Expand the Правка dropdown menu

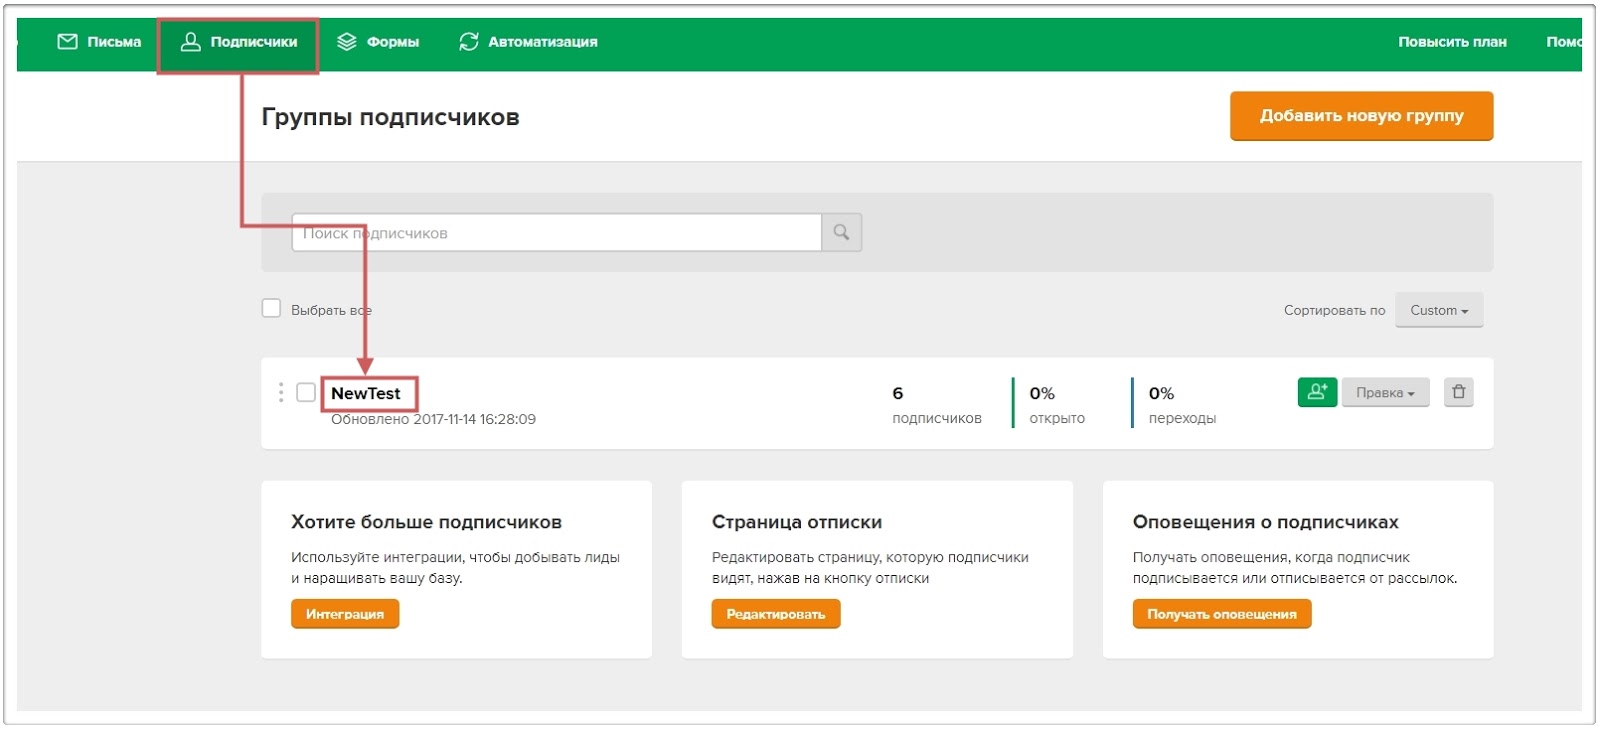(x=1385, y=393)
